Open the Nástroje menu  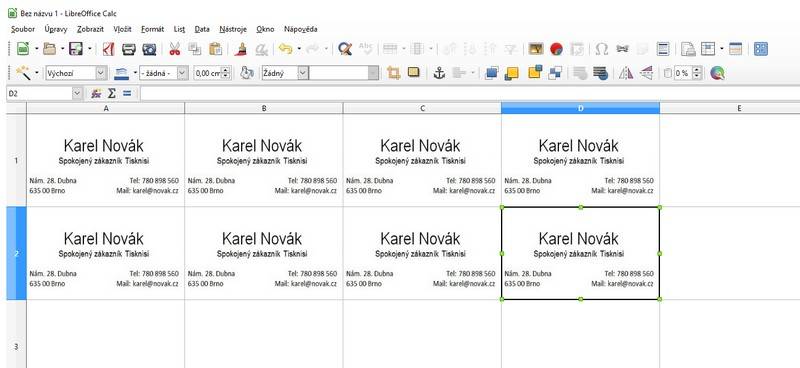click(233, 29)
